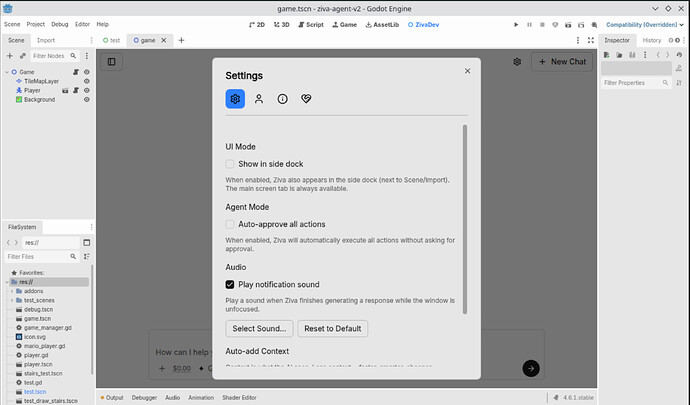Open the Scene menu

12,24
